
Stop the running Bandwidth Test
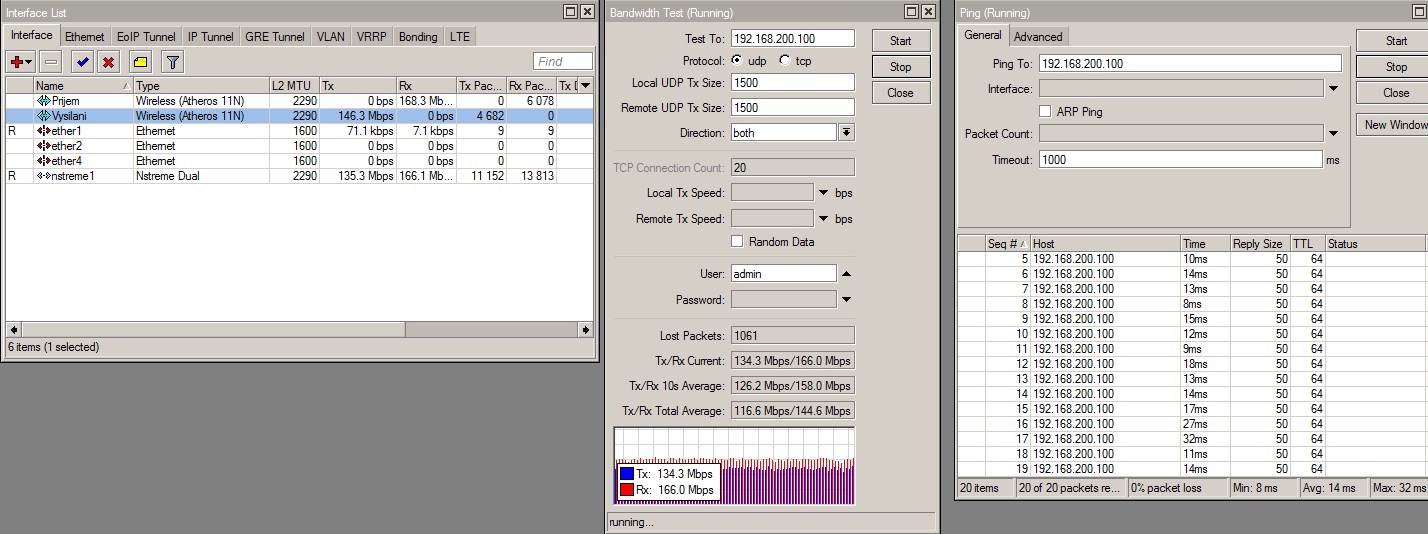point(900,67)
